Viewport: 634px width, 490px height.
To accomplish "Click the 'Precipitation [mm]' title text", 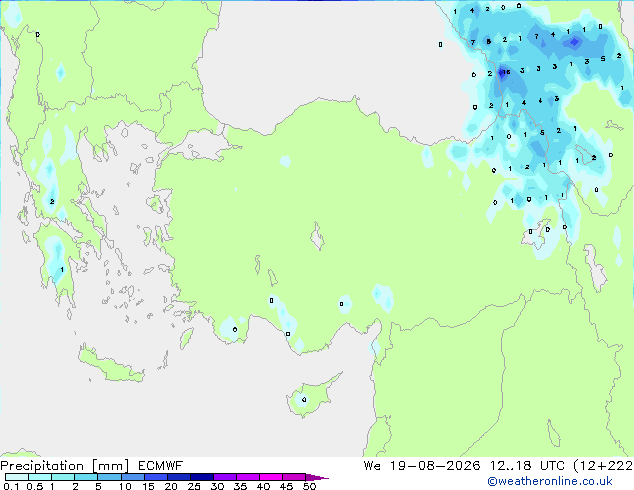I will coord(64,466).
